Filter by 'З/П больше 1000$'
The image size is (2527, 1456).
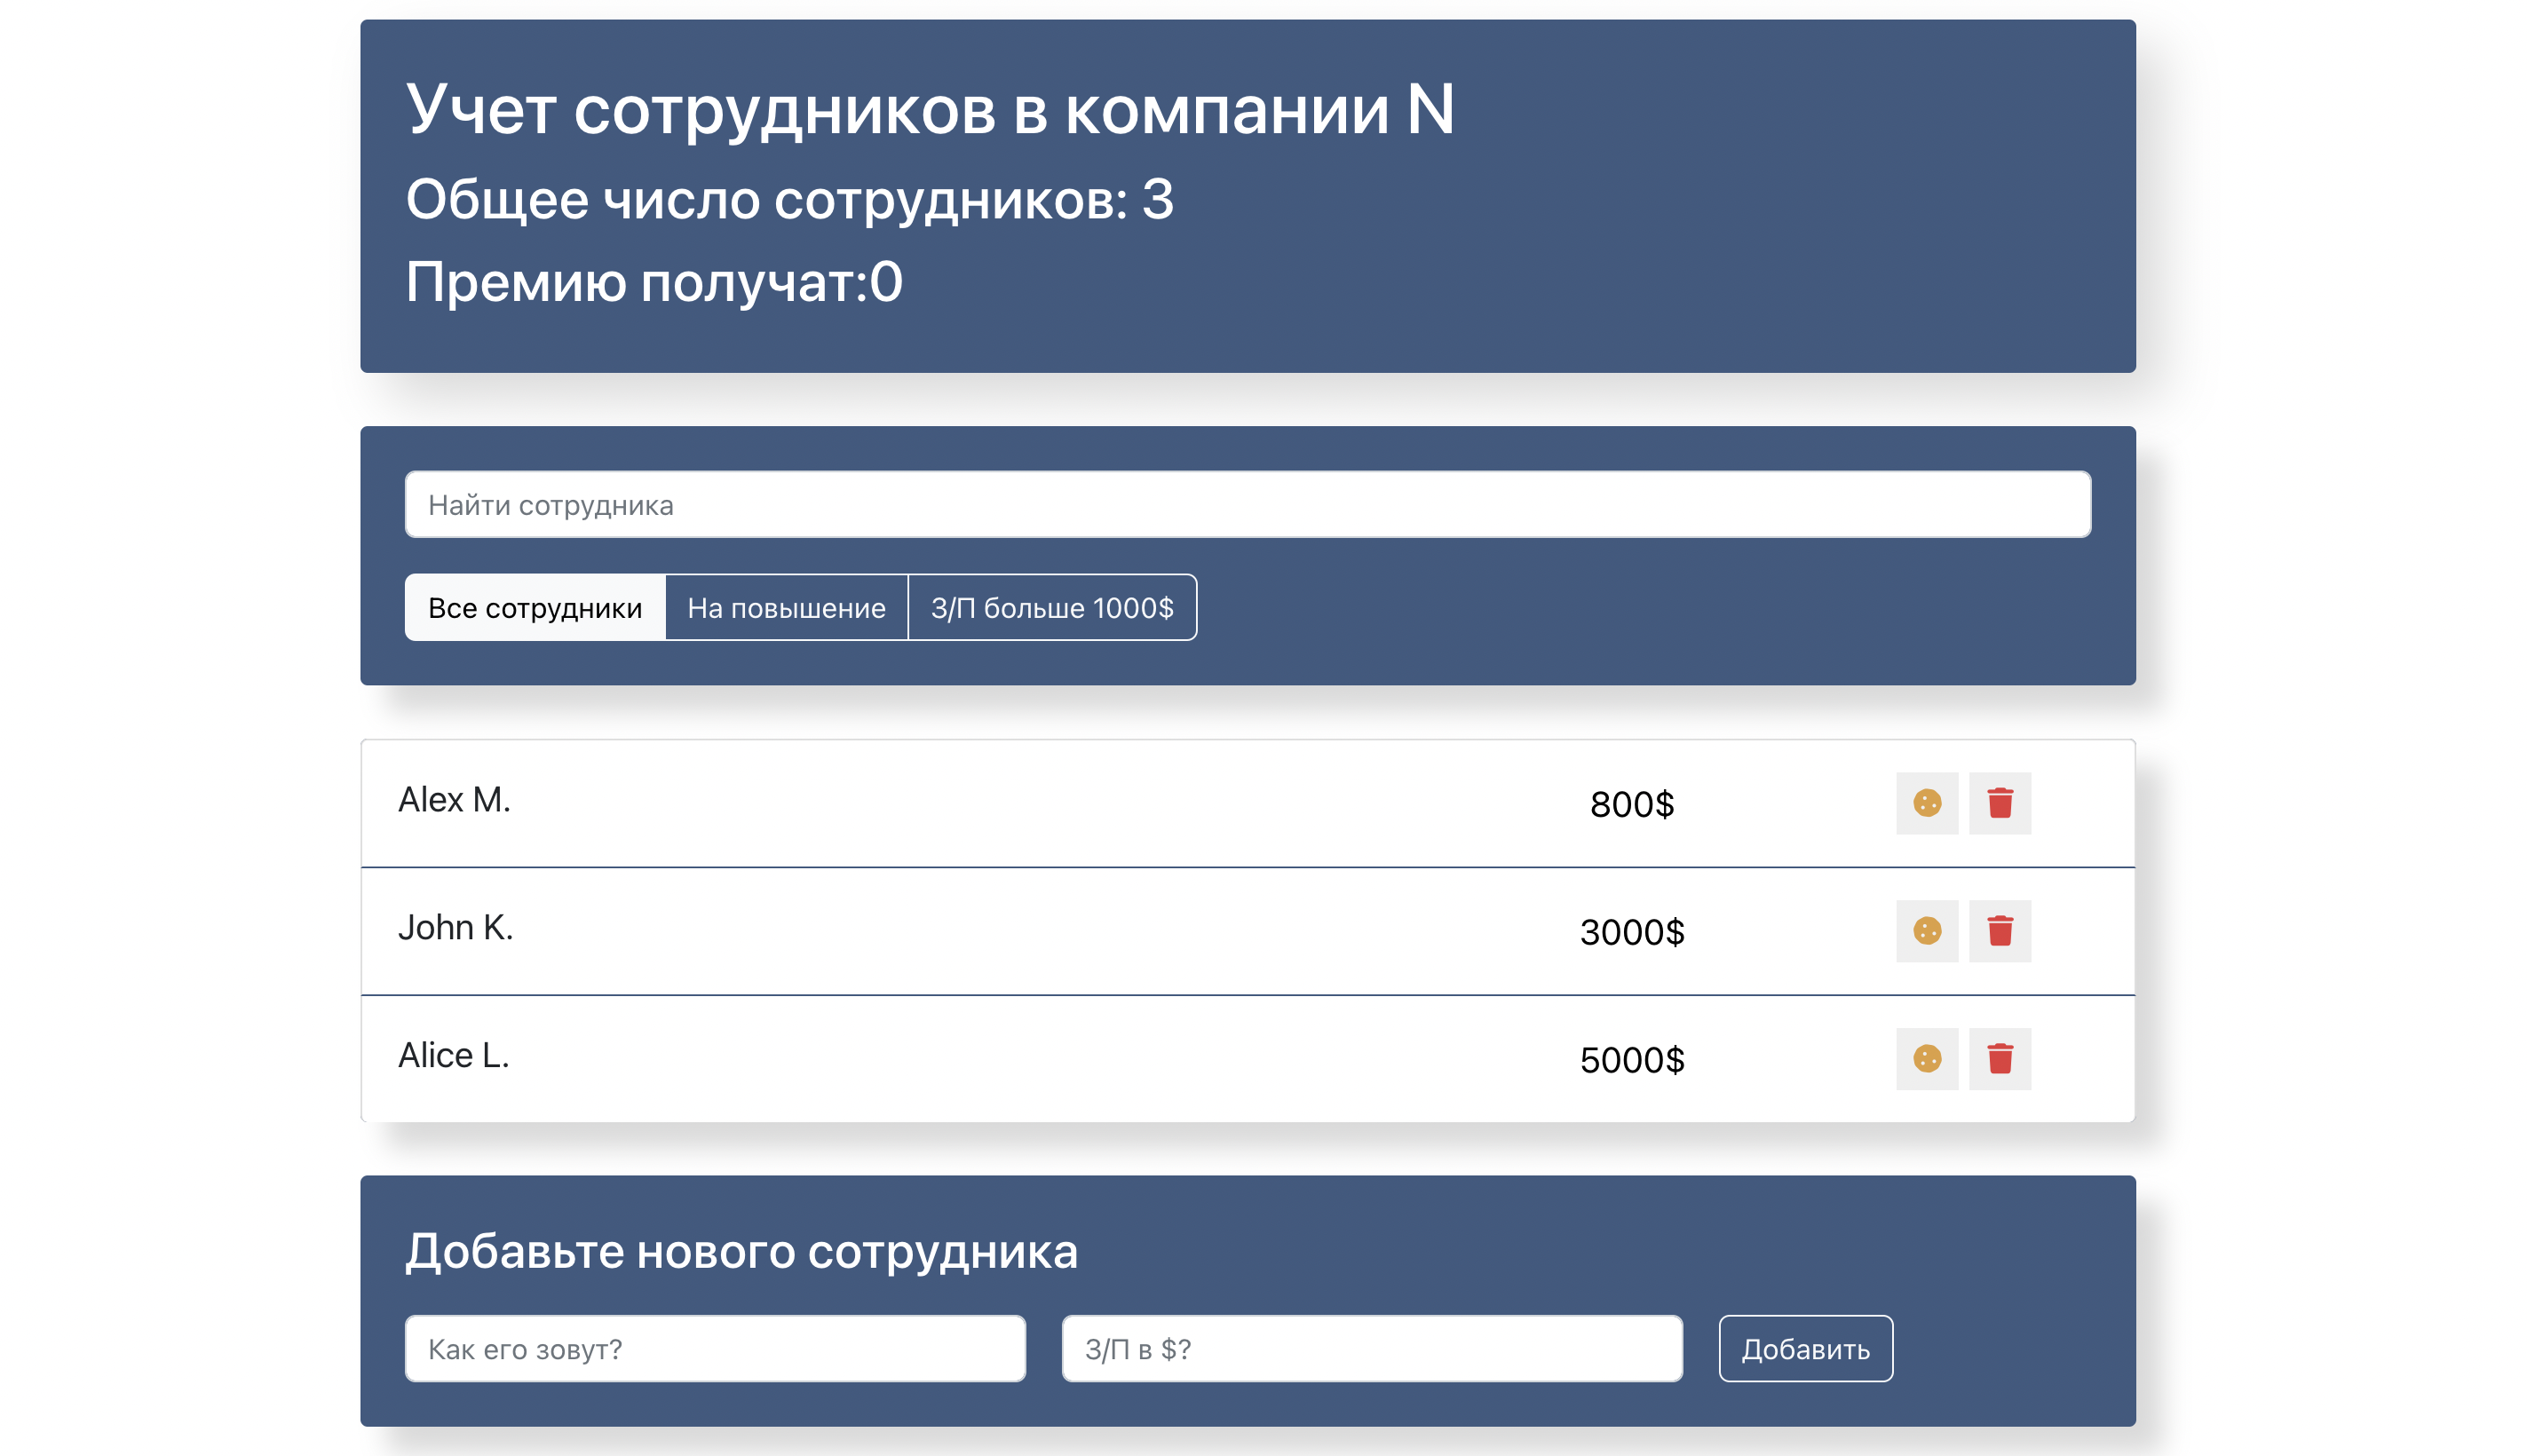coord(1052,608)
